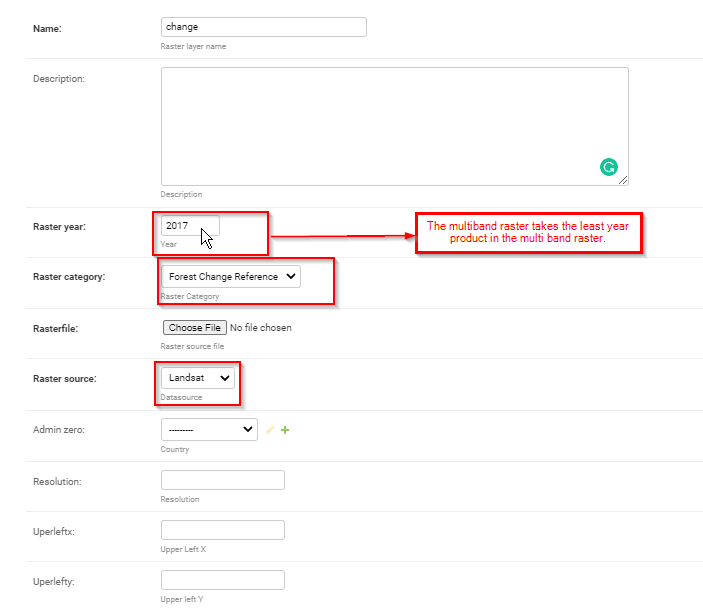Click the Upper left Y input field
Viewport: 703px width, 610px height.
click(223, 580)
